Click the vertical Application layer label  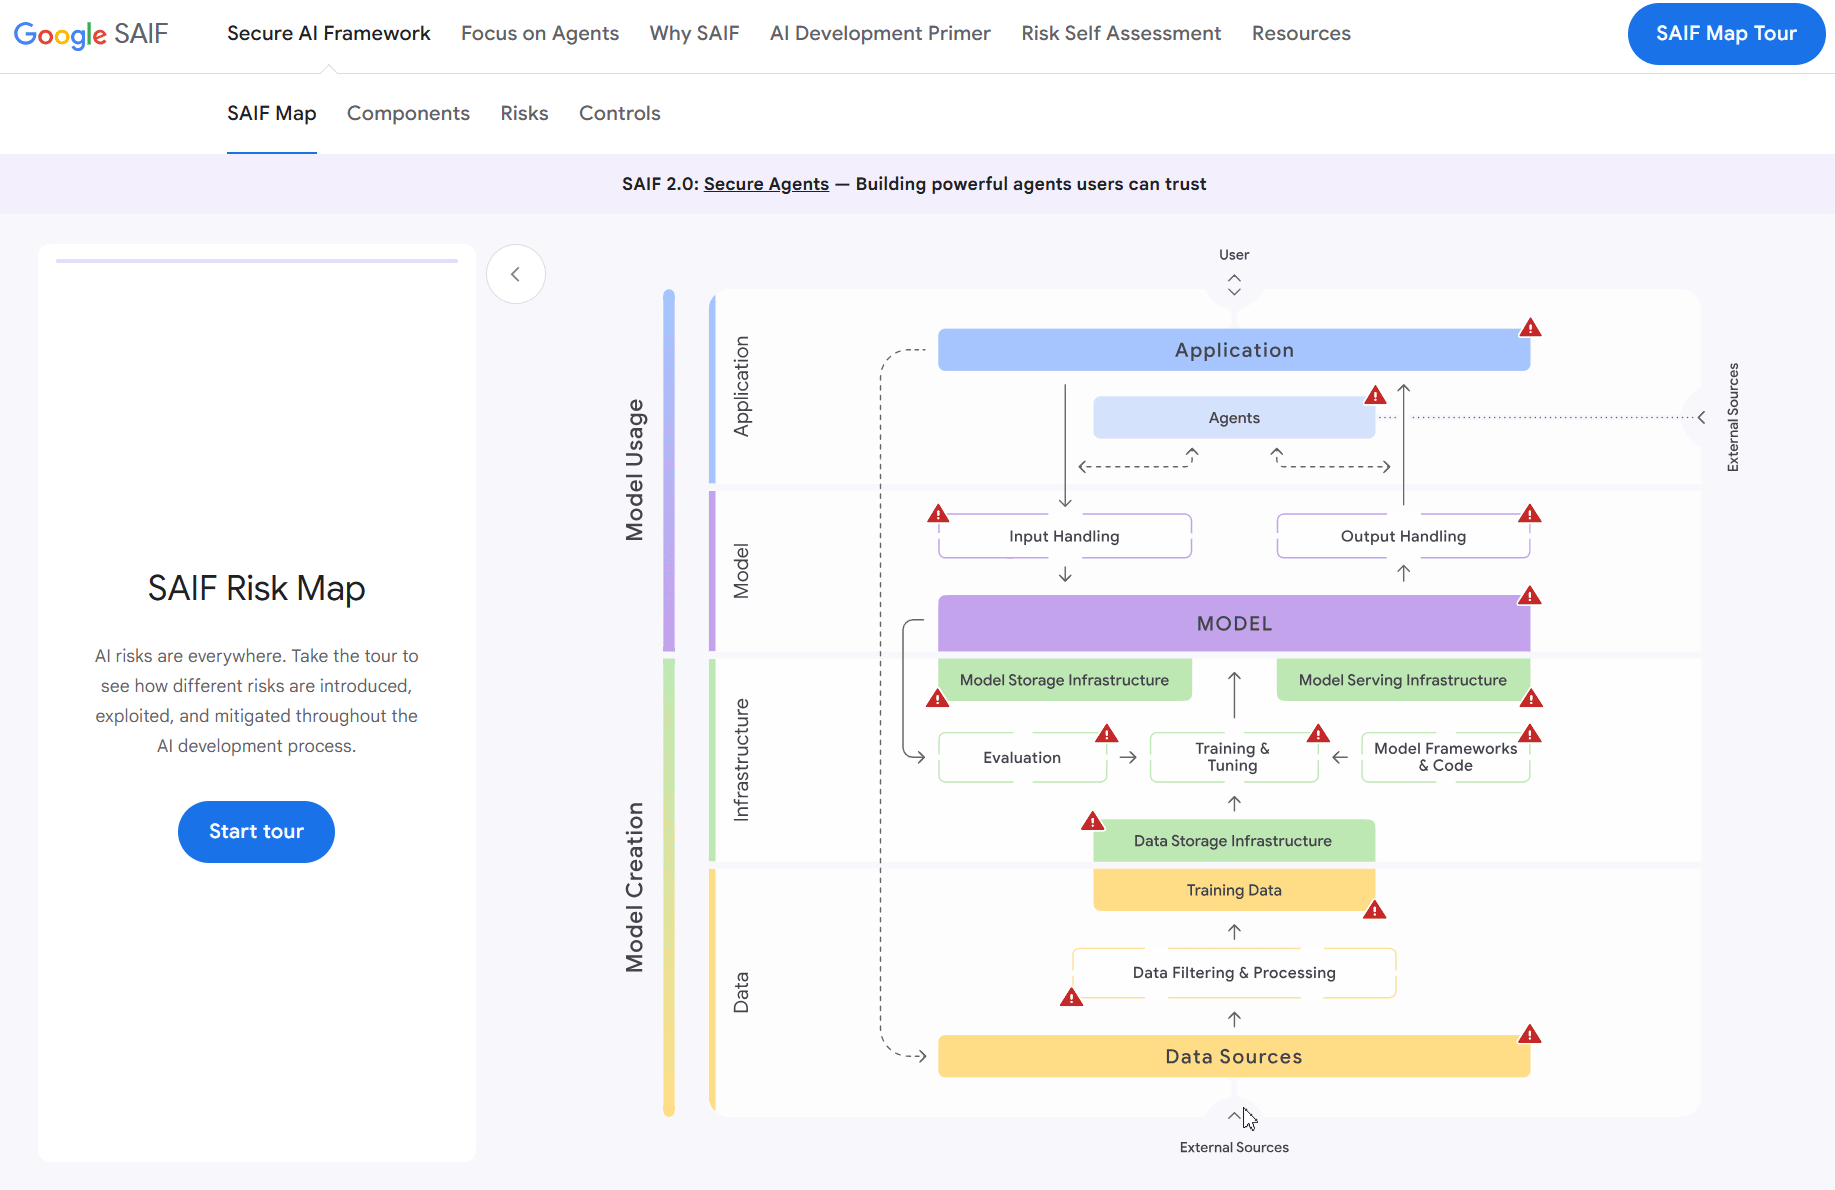(741, 386)
